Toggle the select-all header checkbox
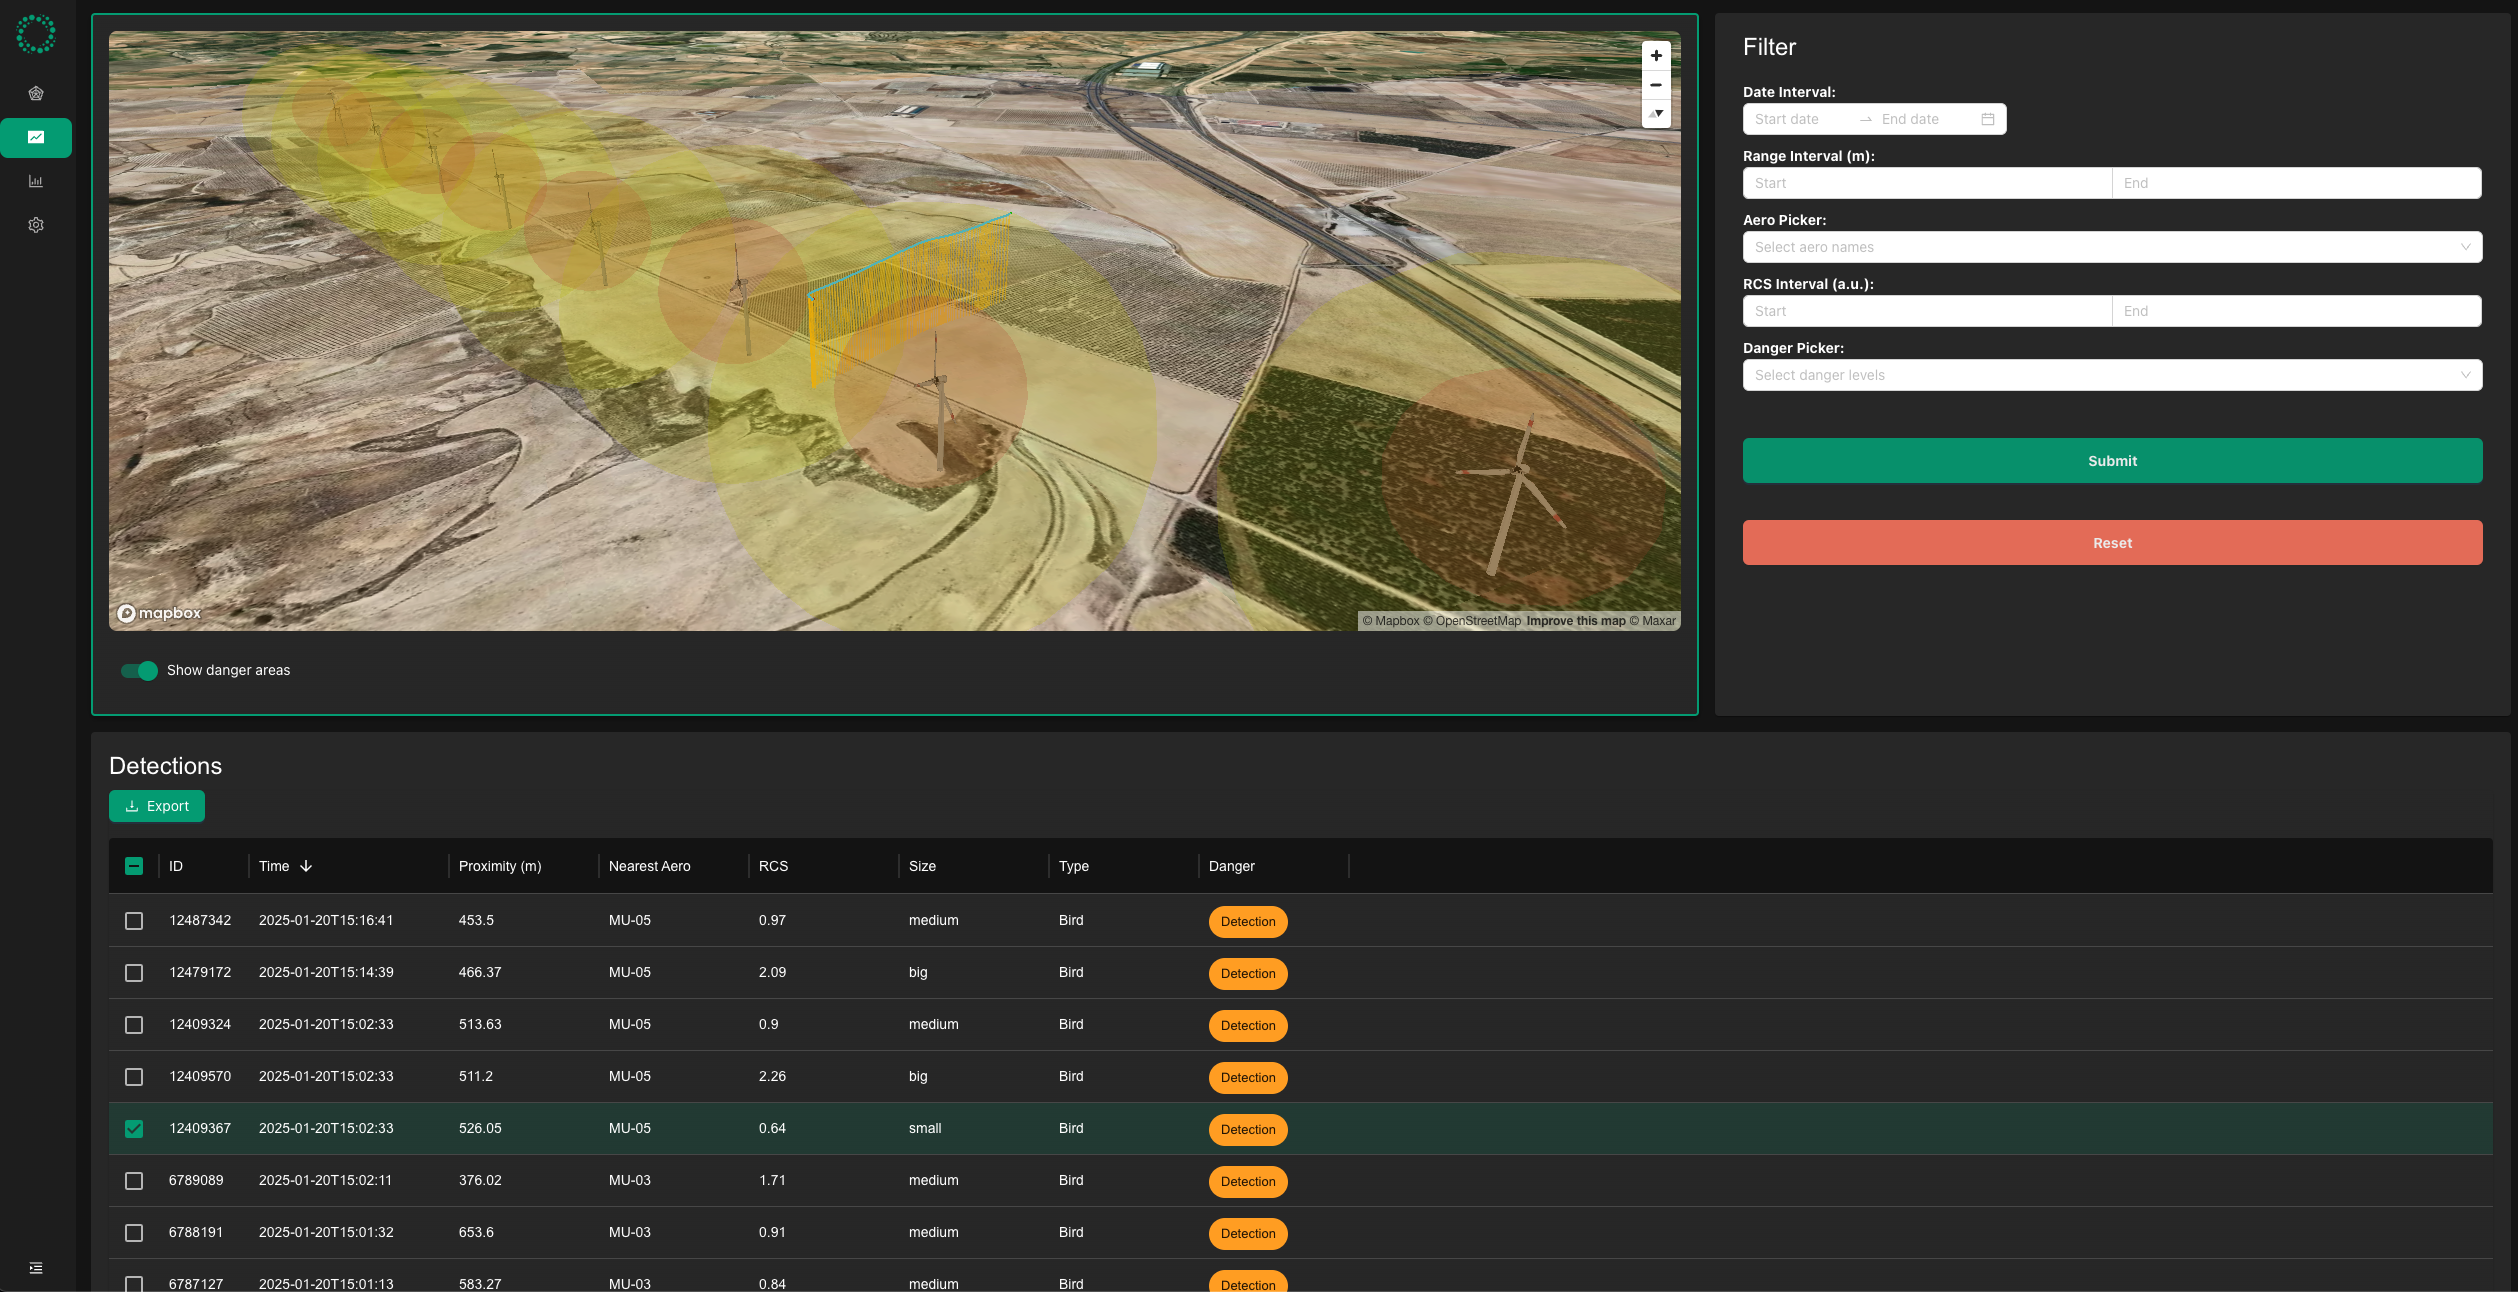2518x1292 pixels. (134, 866)
